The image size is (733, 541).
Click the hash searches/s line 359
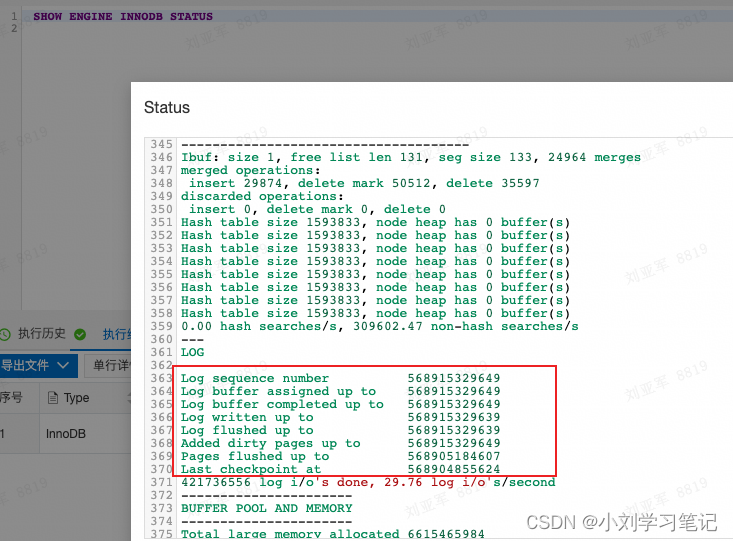[x=380, y=326]
